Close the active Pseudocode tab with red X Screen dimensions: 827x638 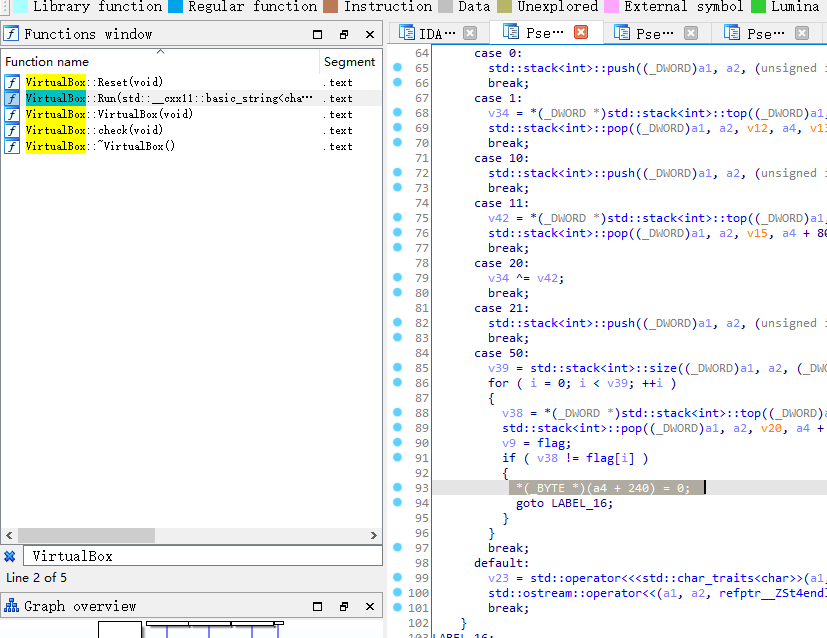pos(581,33)
